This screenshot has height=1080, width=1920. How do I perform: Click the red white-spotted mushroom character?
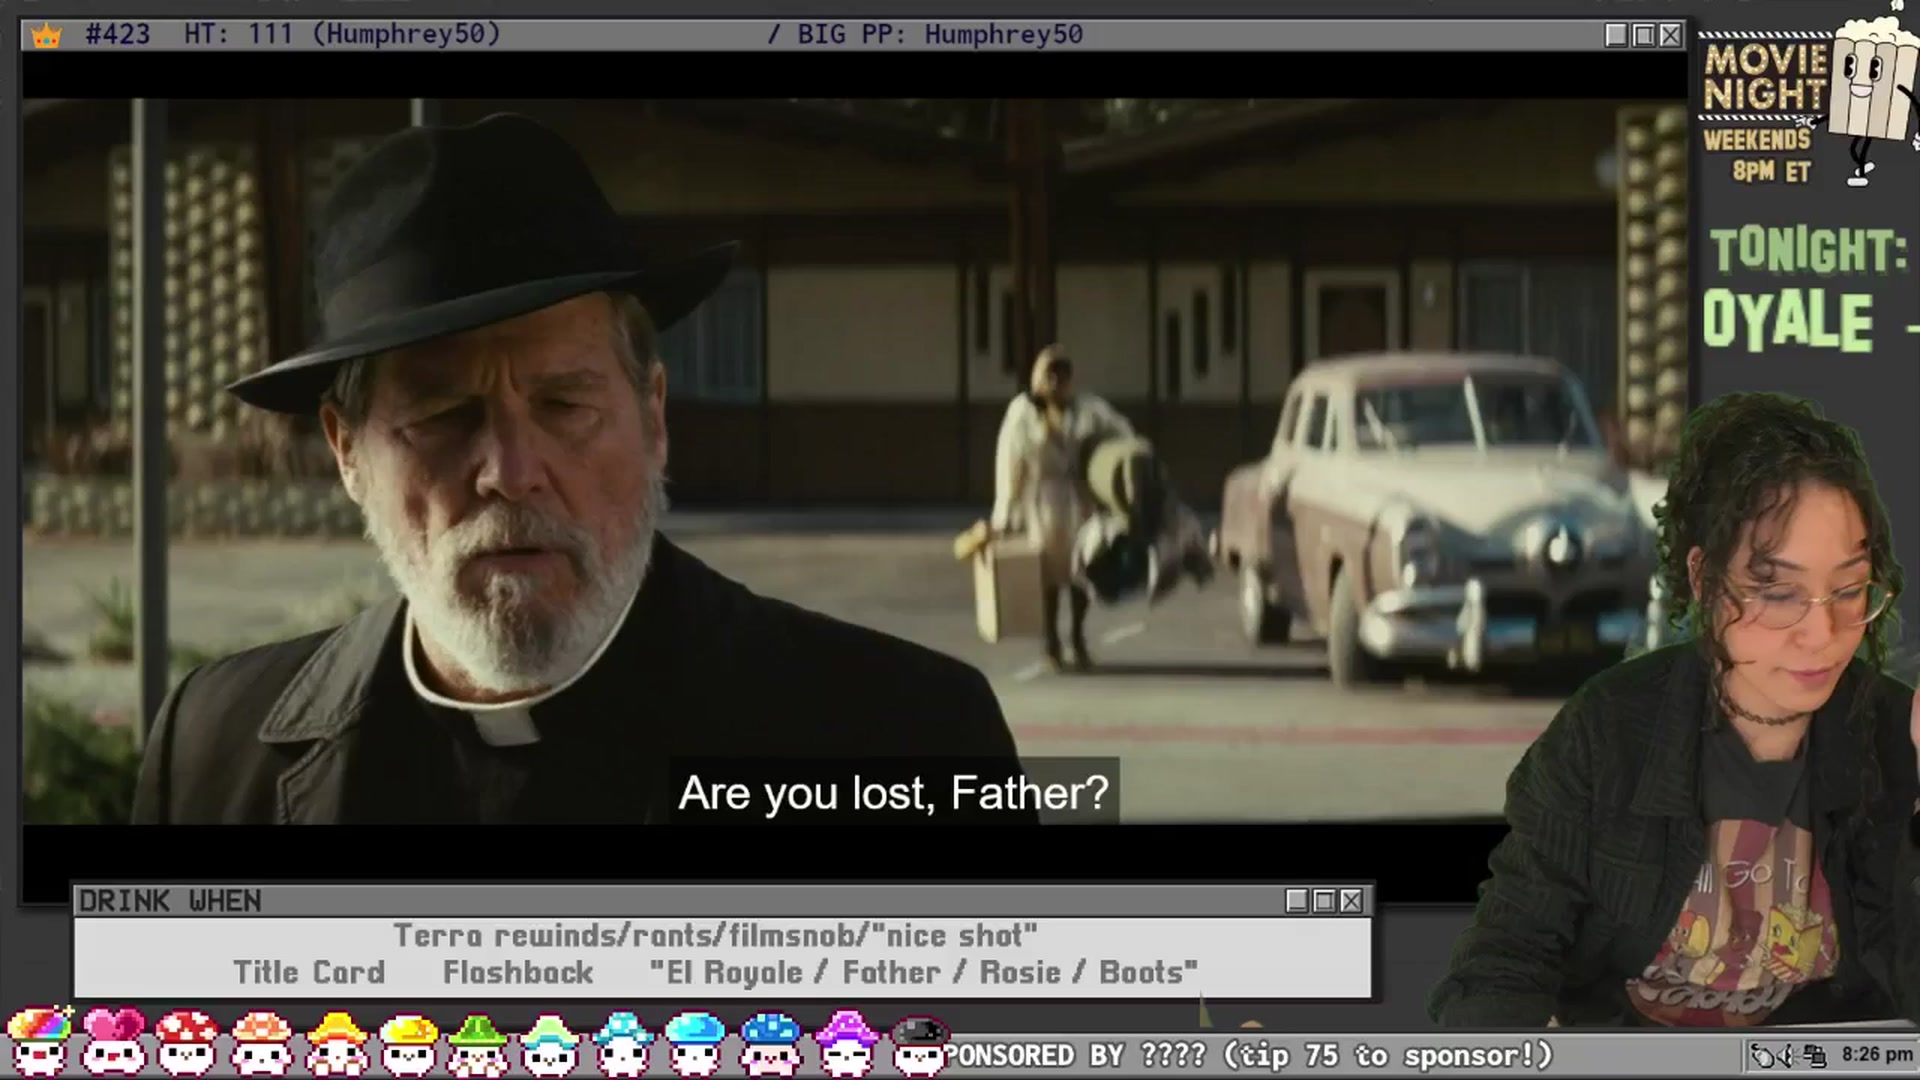pos(187,1042)
